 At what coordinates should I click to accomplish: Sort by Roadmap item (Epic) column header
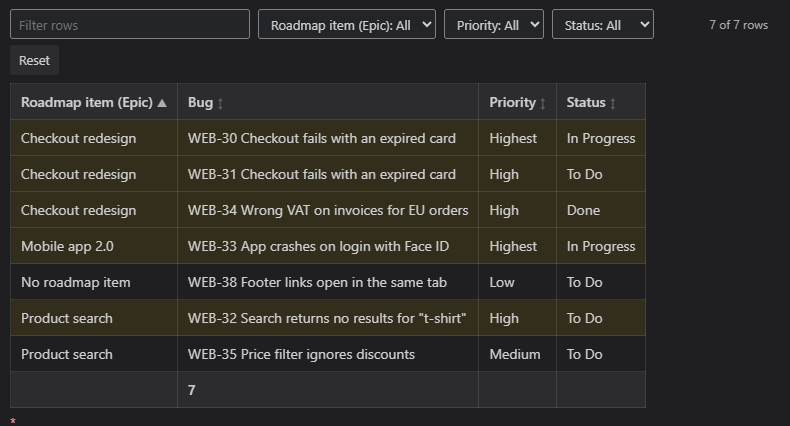tap(94, 102)
